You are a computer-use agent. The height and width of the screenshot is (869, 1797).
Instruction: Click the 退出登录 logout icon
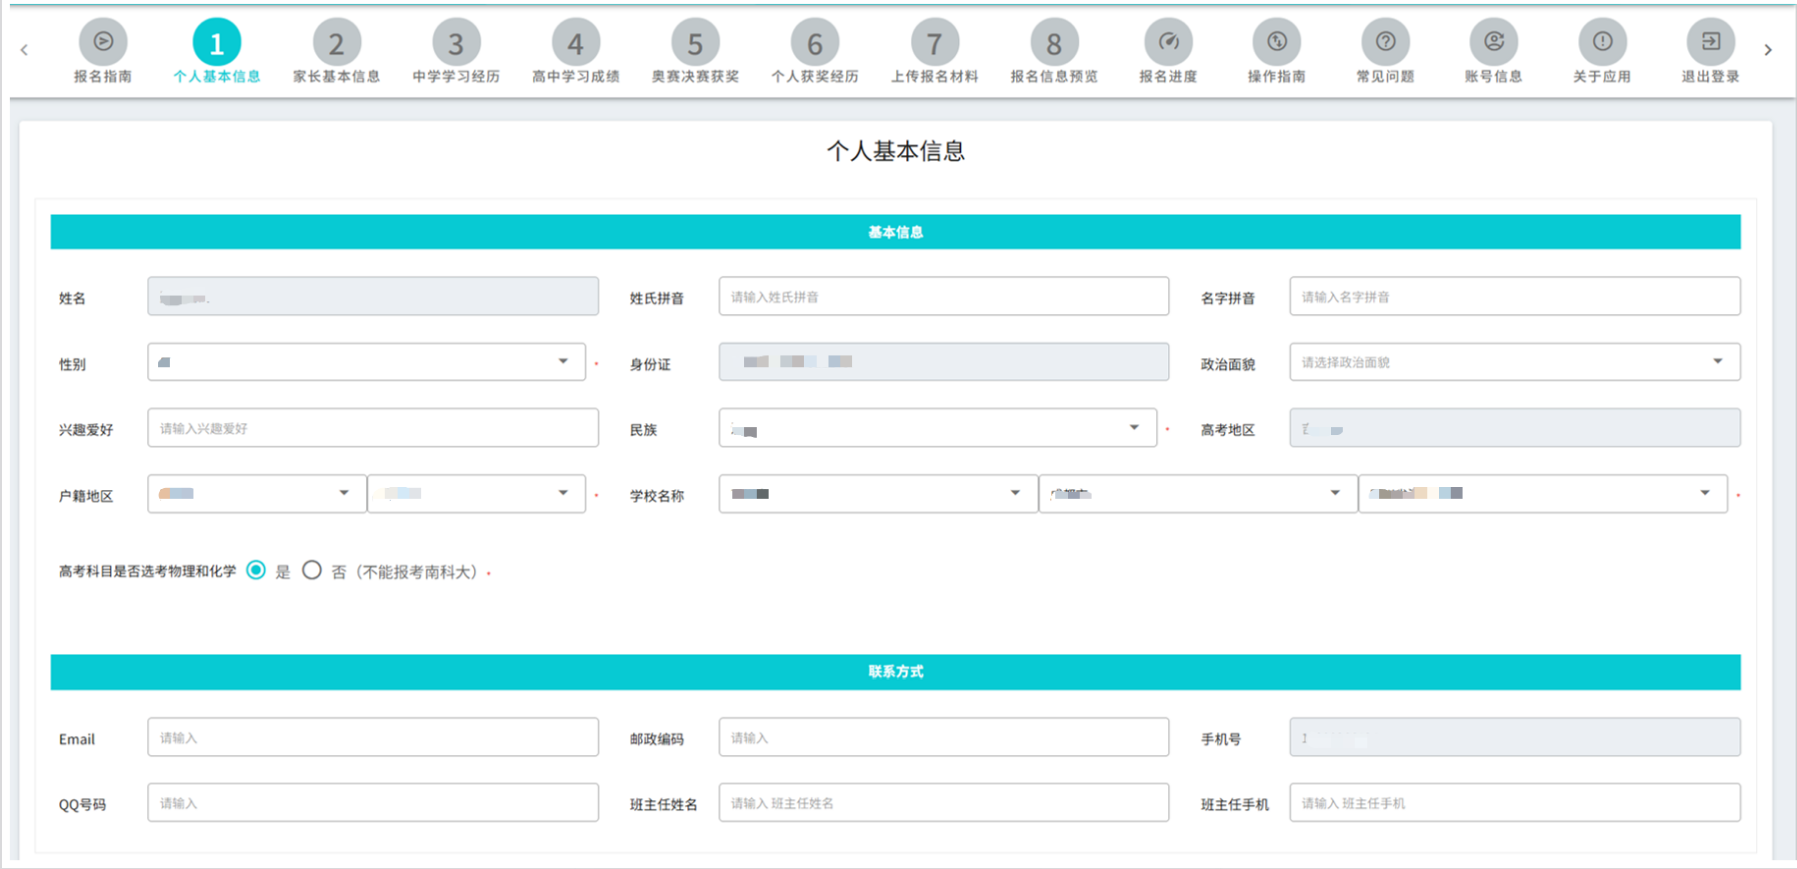1711,42
